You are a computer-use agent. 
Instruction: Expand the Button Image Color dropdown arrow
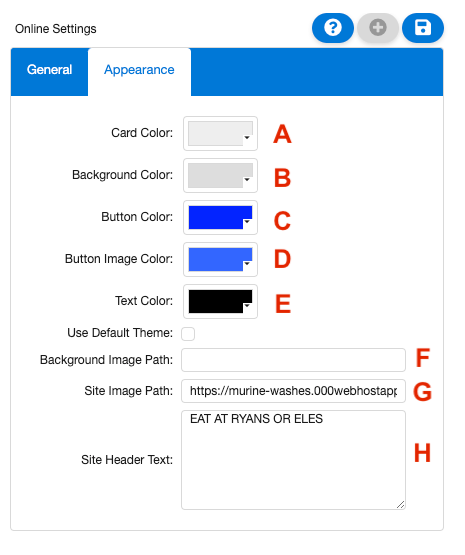pos(247,264)
